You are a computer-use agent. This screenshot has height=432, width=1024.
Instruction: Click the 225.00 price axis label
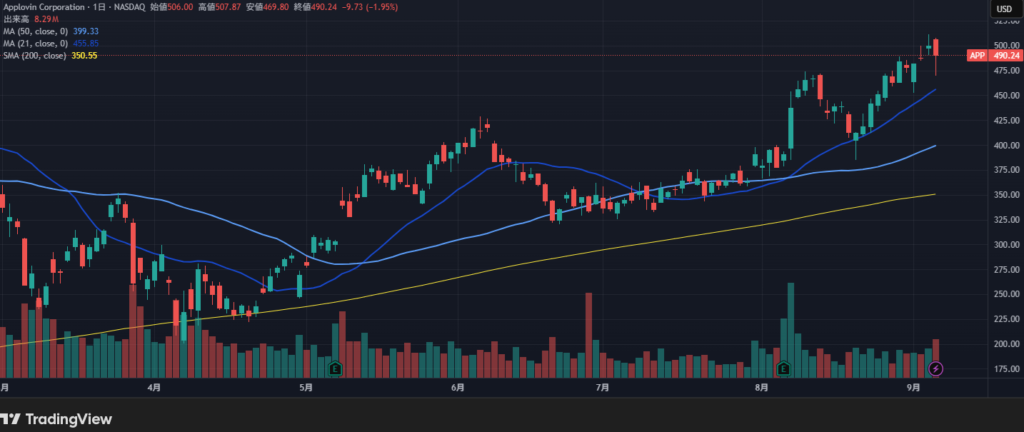[x=1006, y=319]
